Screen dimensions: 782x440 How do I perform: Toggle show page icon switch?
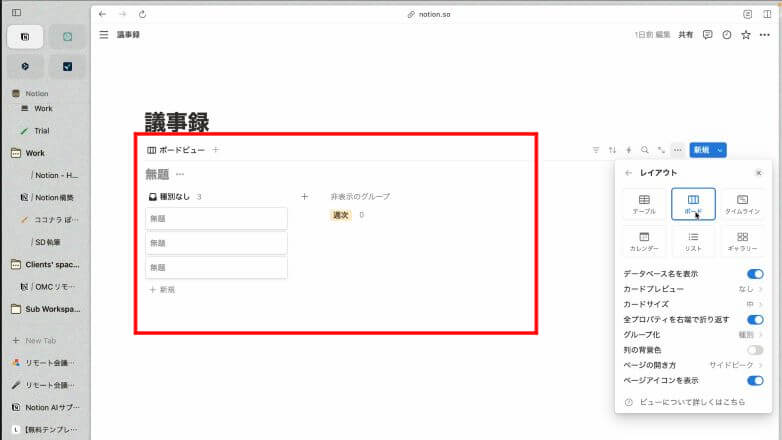[755, 381]
